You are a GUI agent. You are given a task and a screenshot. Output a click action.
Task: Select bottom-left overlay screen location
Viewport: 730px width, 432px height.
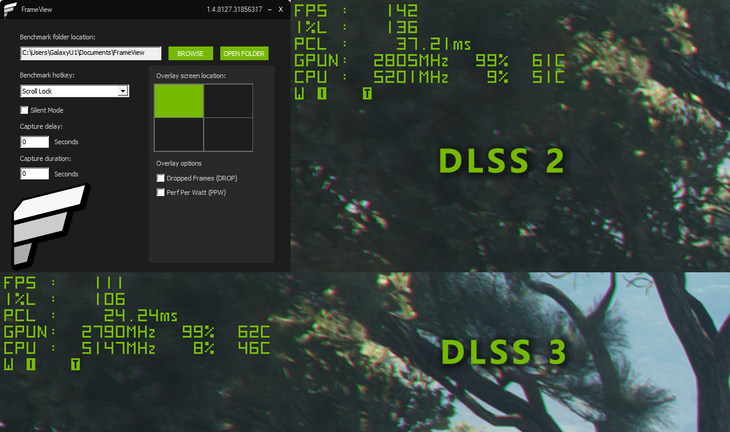179,135
